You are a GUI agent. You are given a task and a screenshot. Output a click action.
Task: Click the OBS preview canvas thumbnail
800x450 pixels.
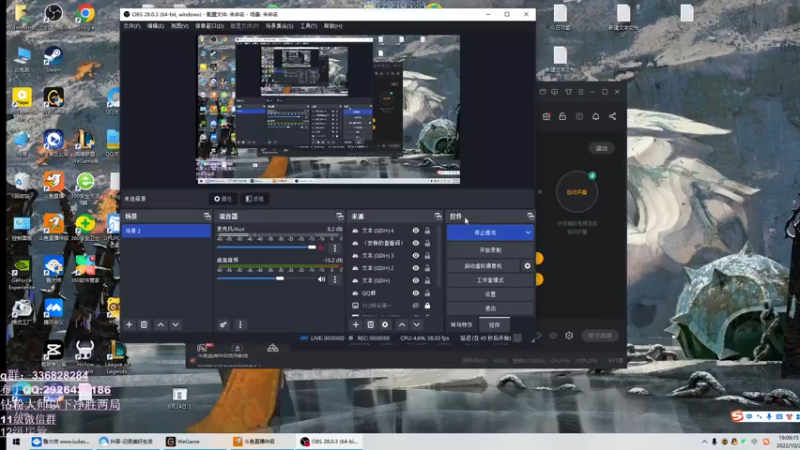pos(329,109)
